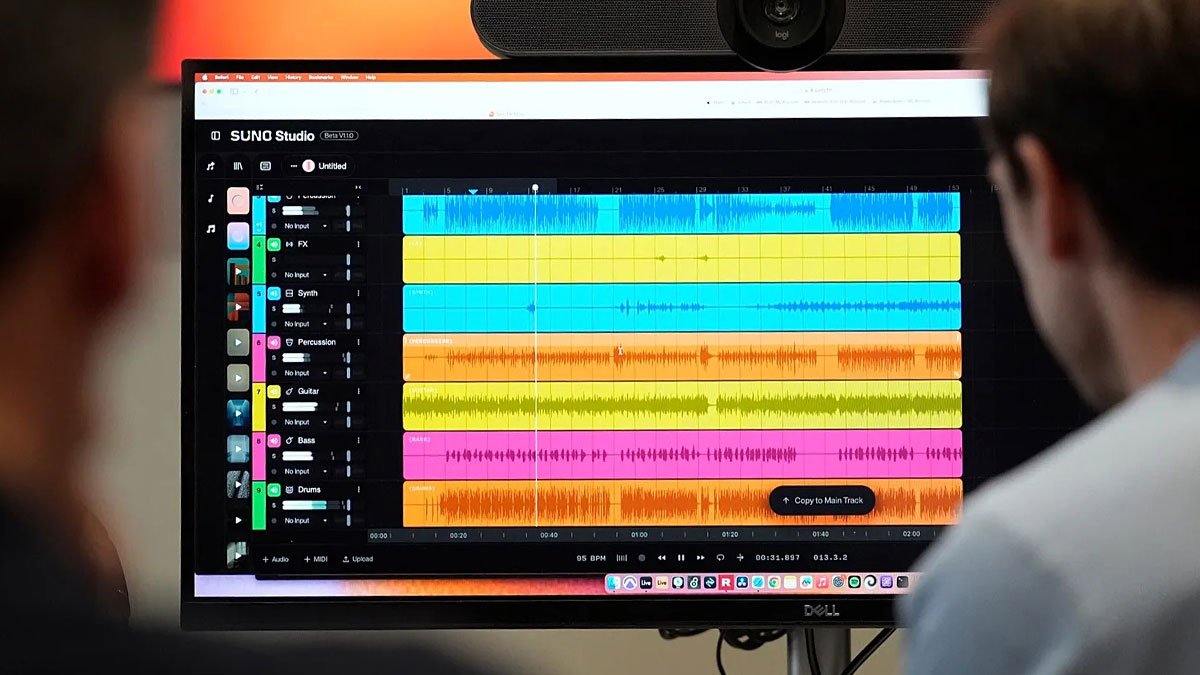The width and height of the screenshot is (1200, 675).
Task: Select the single music note sidebar icon
Action: (x=211, y=199)
